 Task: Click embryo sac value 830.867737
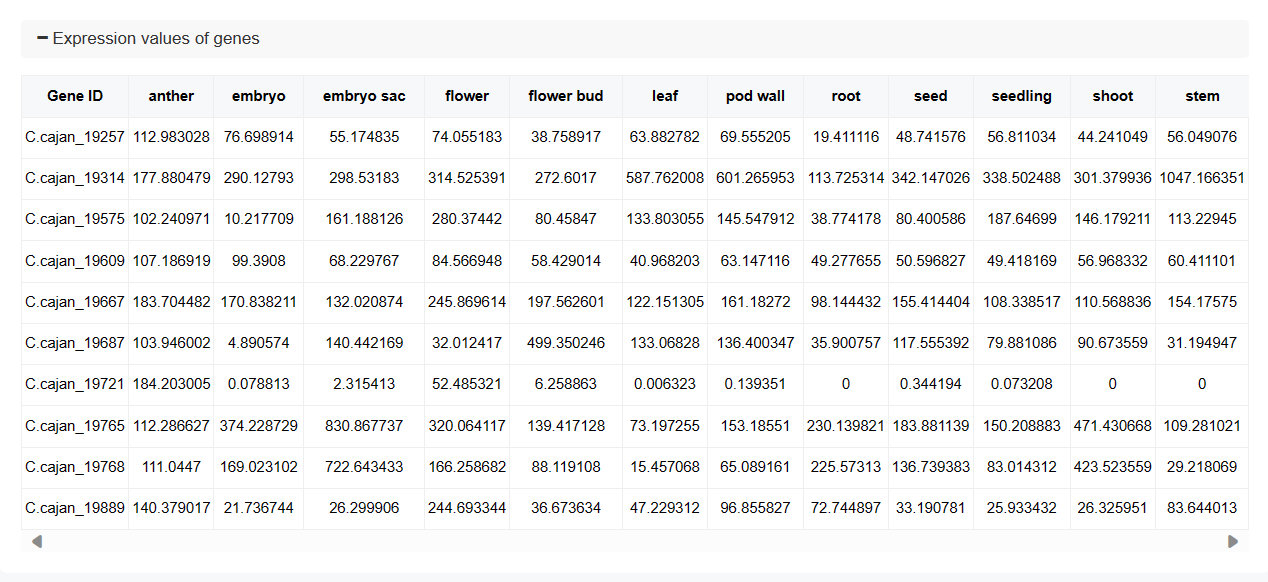[364, 426]
